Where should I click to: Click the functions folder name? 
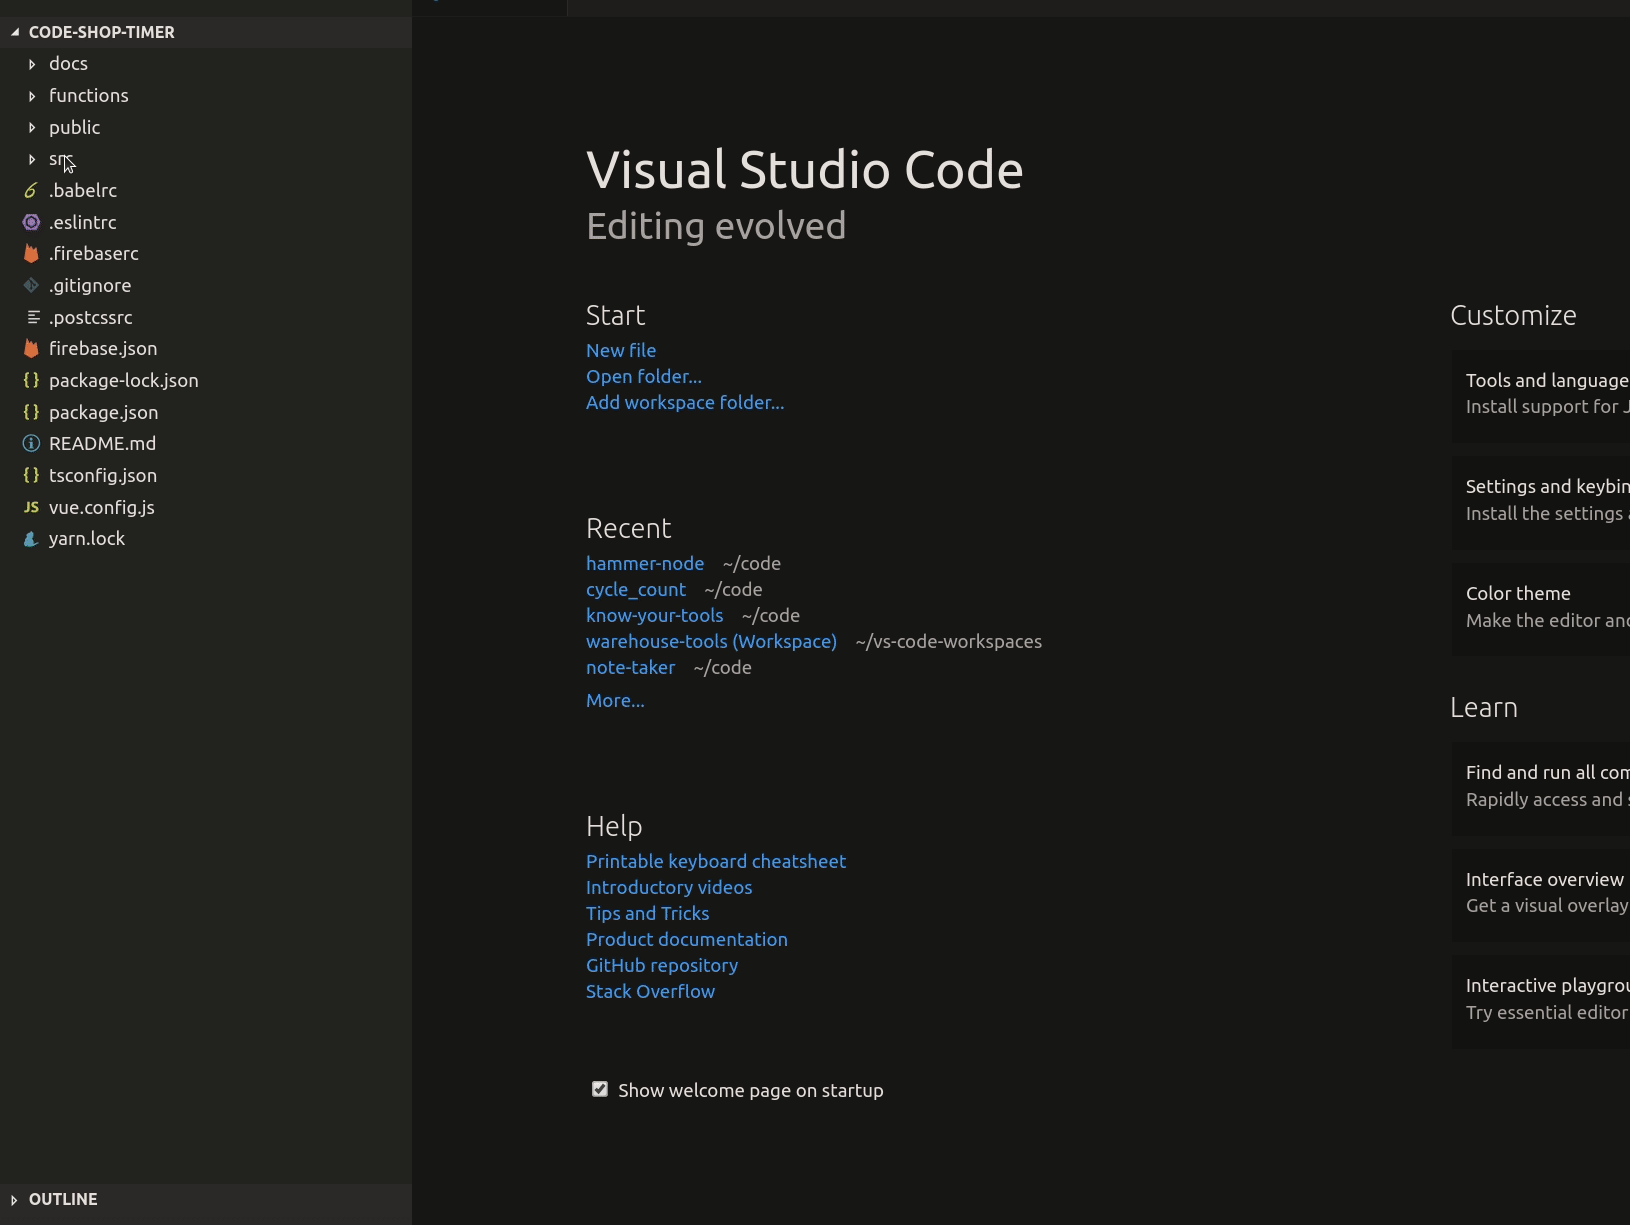(89, 95)
